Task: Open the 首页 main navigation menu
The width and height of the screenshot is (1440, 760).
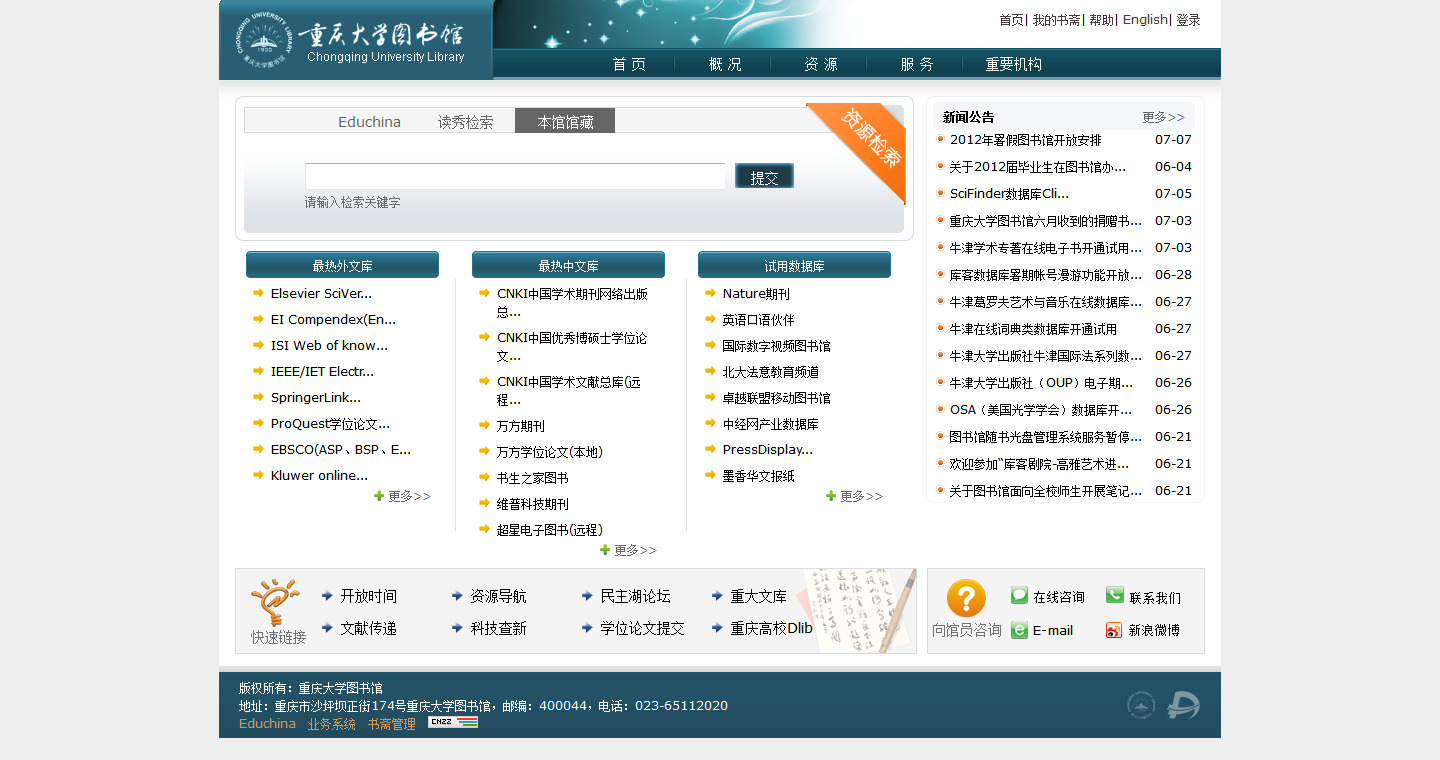Action: point(629,64)
